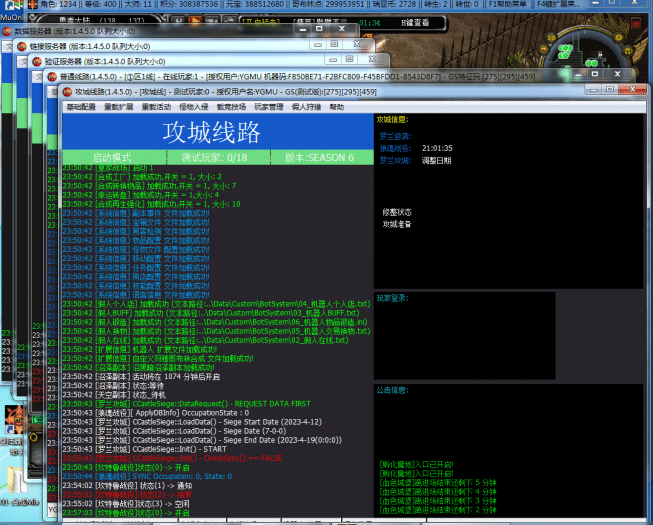
Task: Open the 帮助 menu
Action: (337, 107)
